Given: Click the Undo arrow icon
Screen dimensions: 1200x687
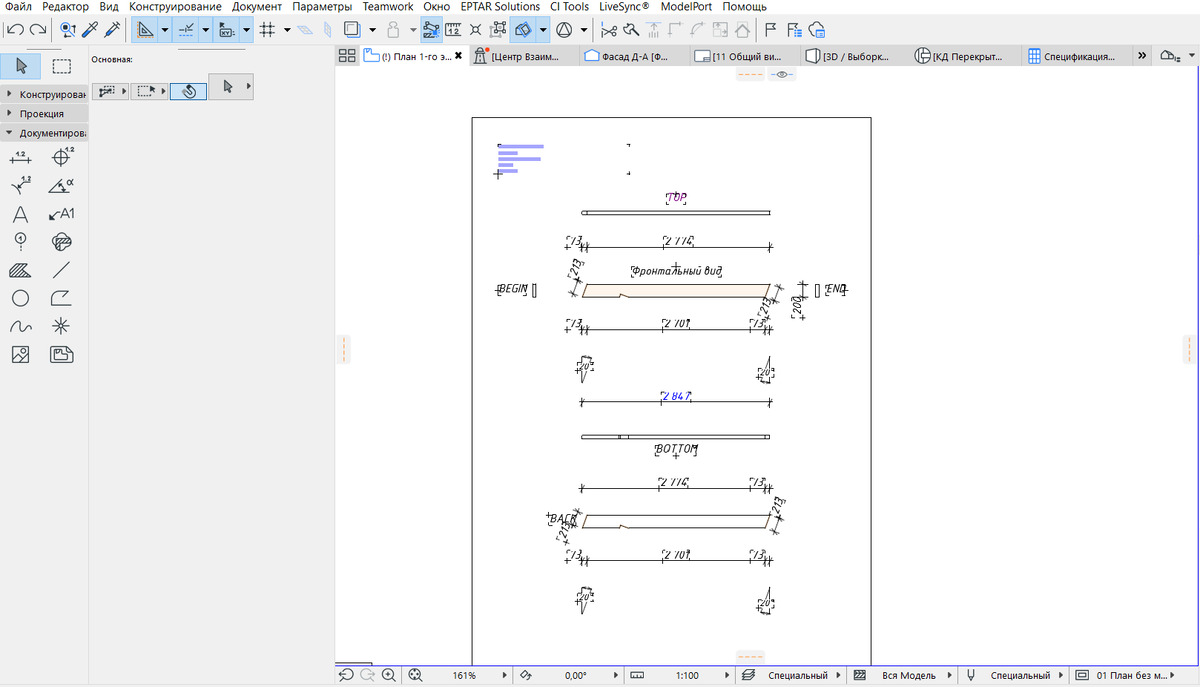Looking at the screenshot, I should (x=16, y=30).
